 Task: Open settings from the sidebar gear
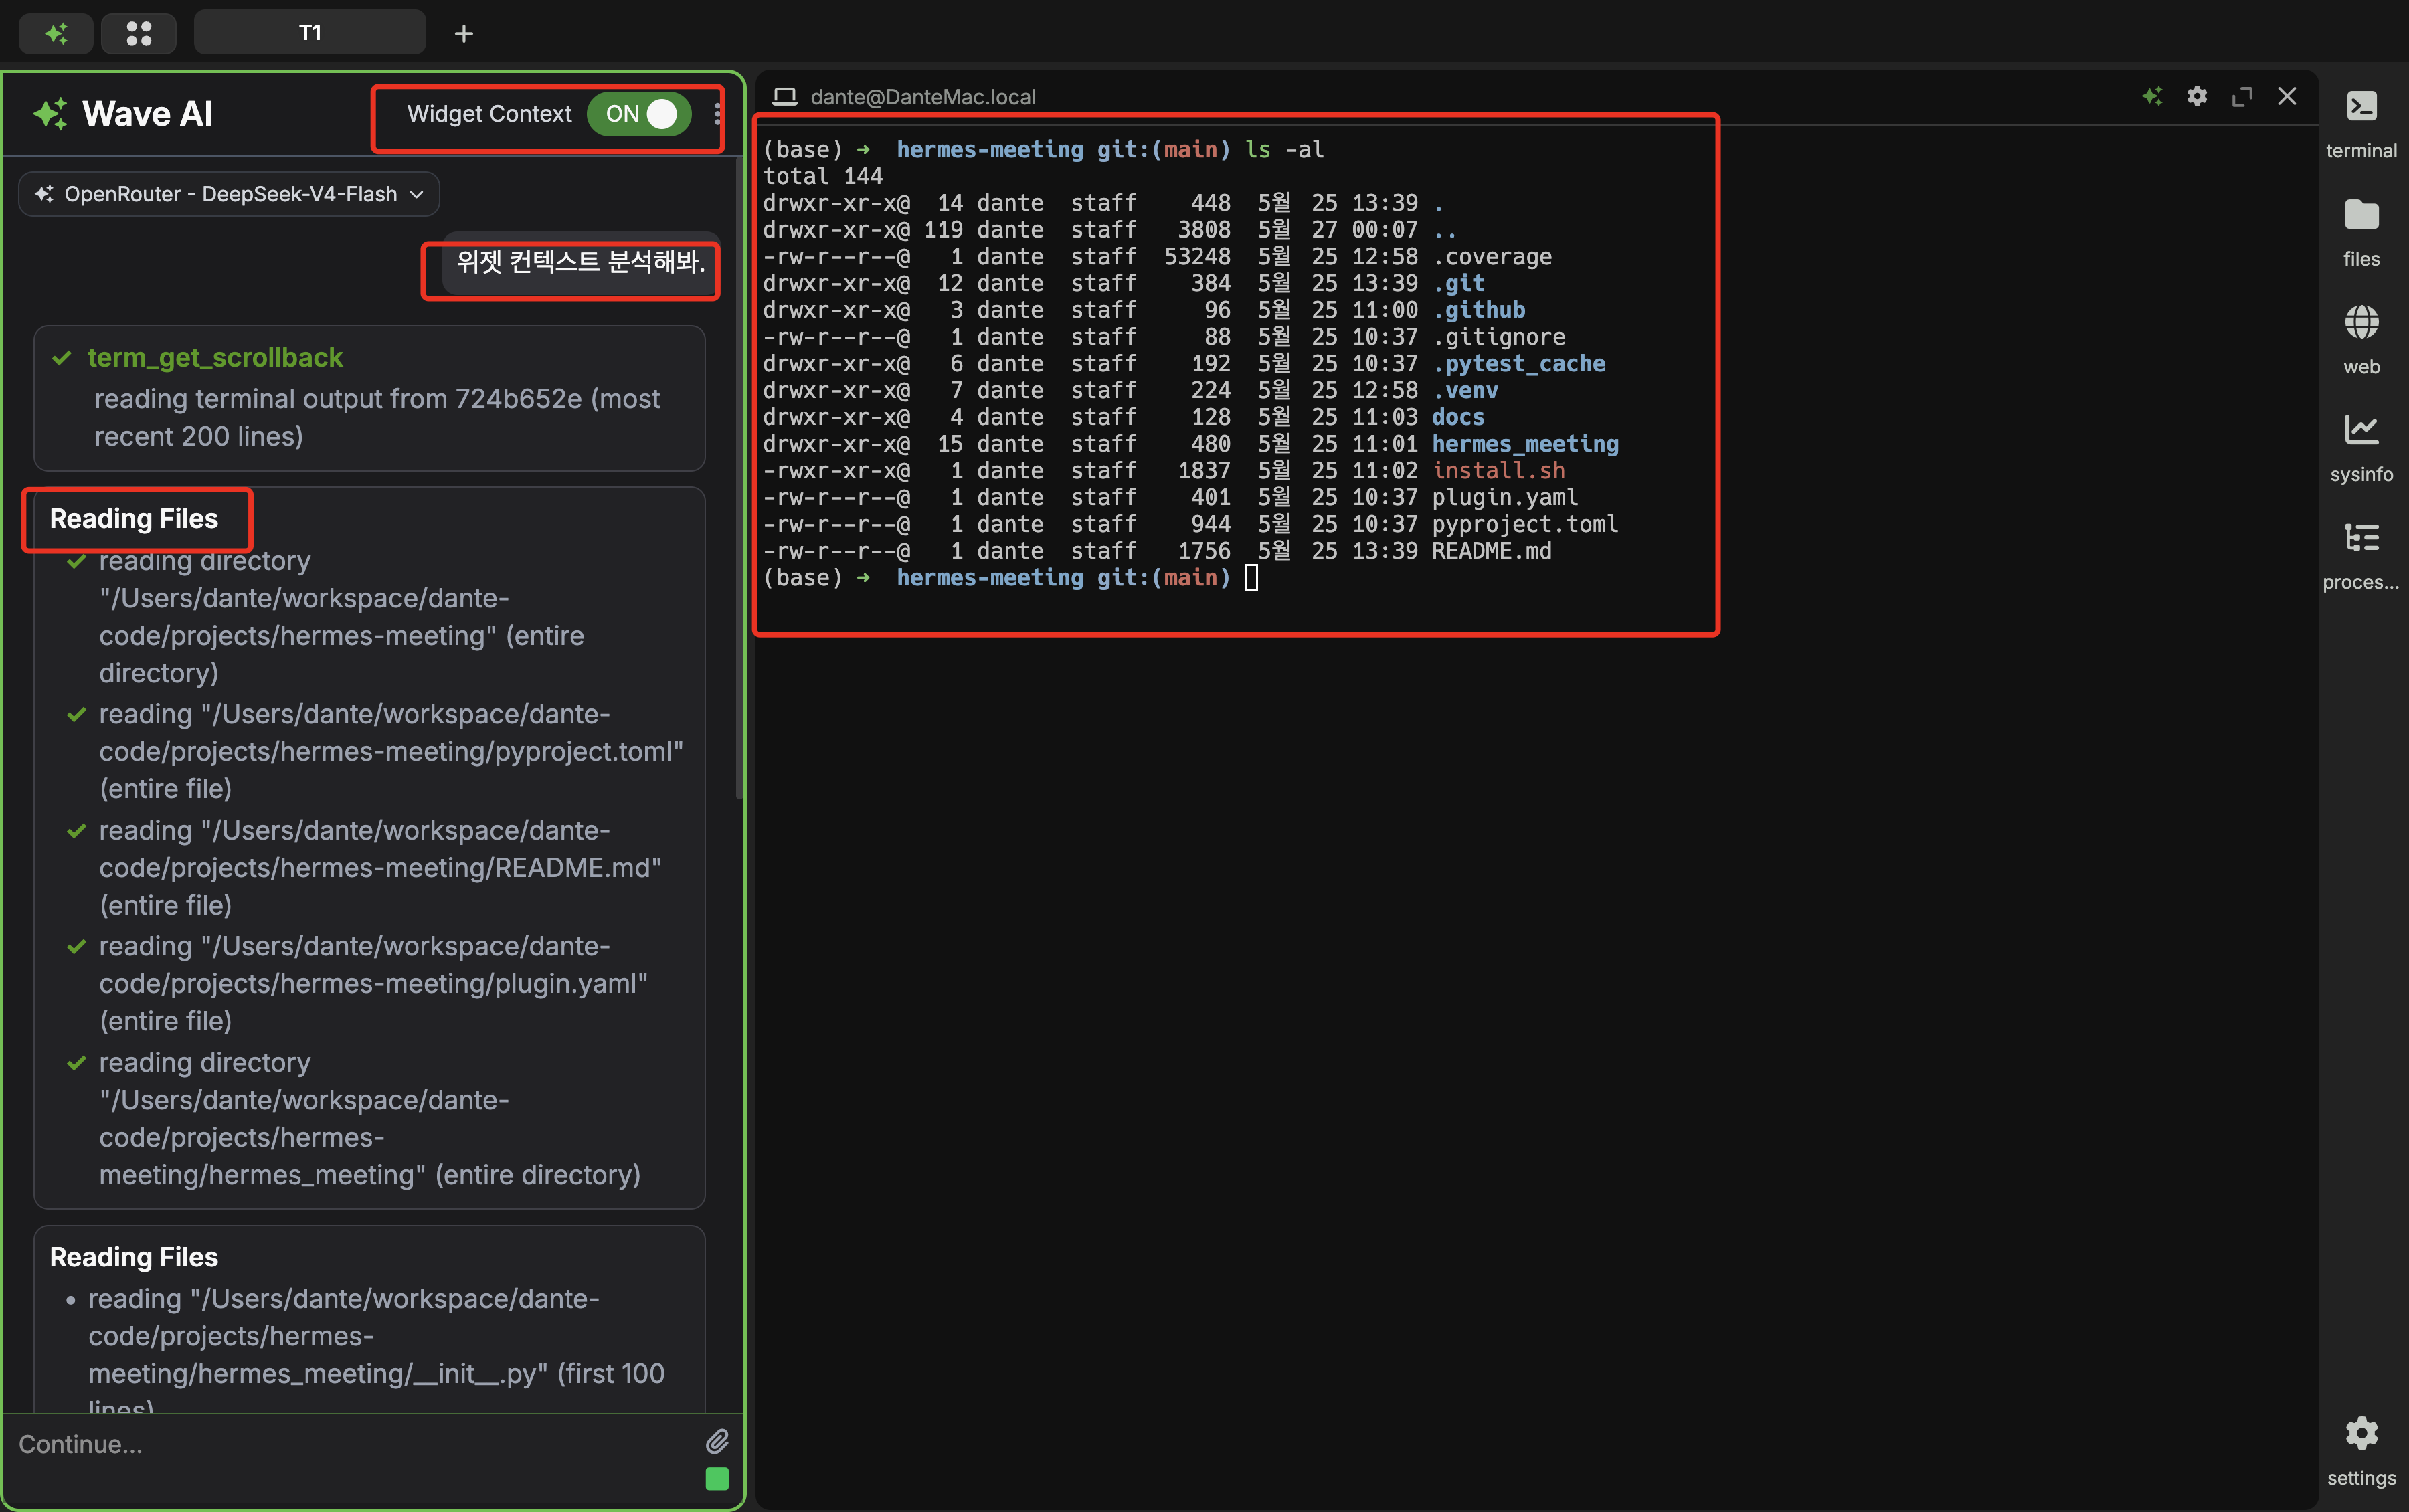[x=2361, y=1451]
